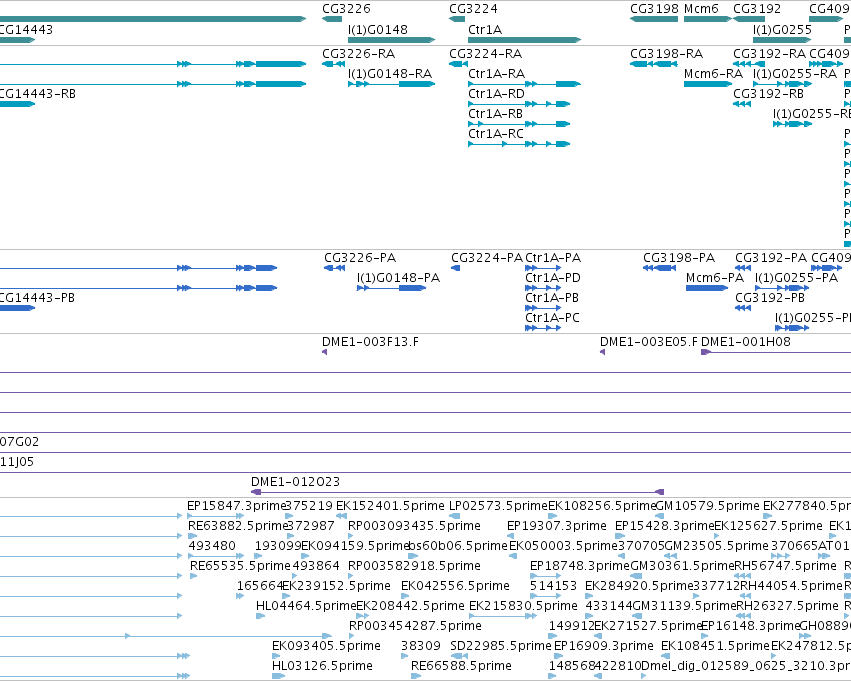Select the Ctr1A-RA transcript label

[497, 73]
